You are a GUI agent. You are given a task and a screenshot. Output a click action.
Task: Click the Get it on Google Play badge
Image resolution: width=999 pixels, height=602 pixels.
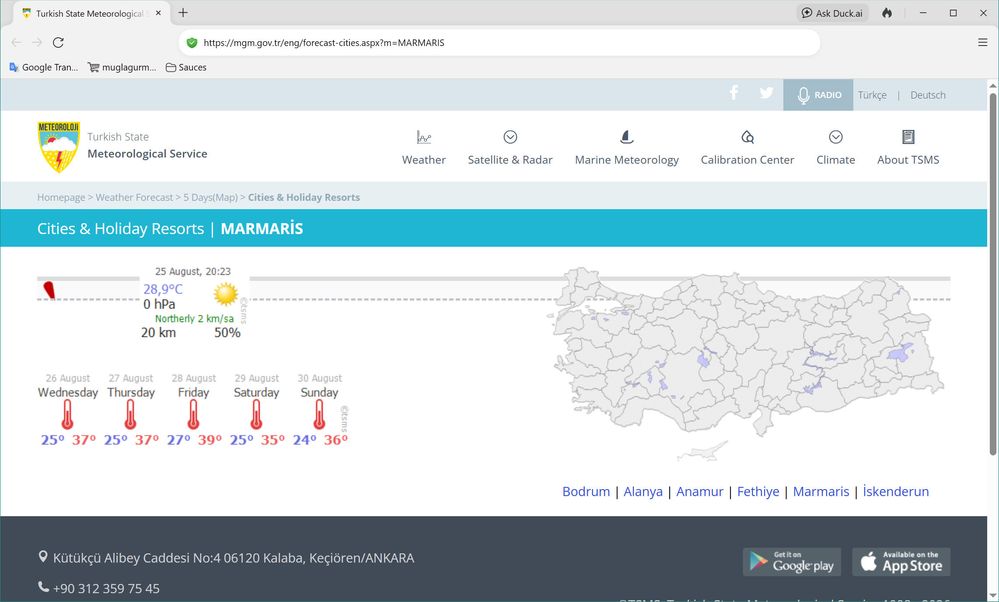click(792, 562)
